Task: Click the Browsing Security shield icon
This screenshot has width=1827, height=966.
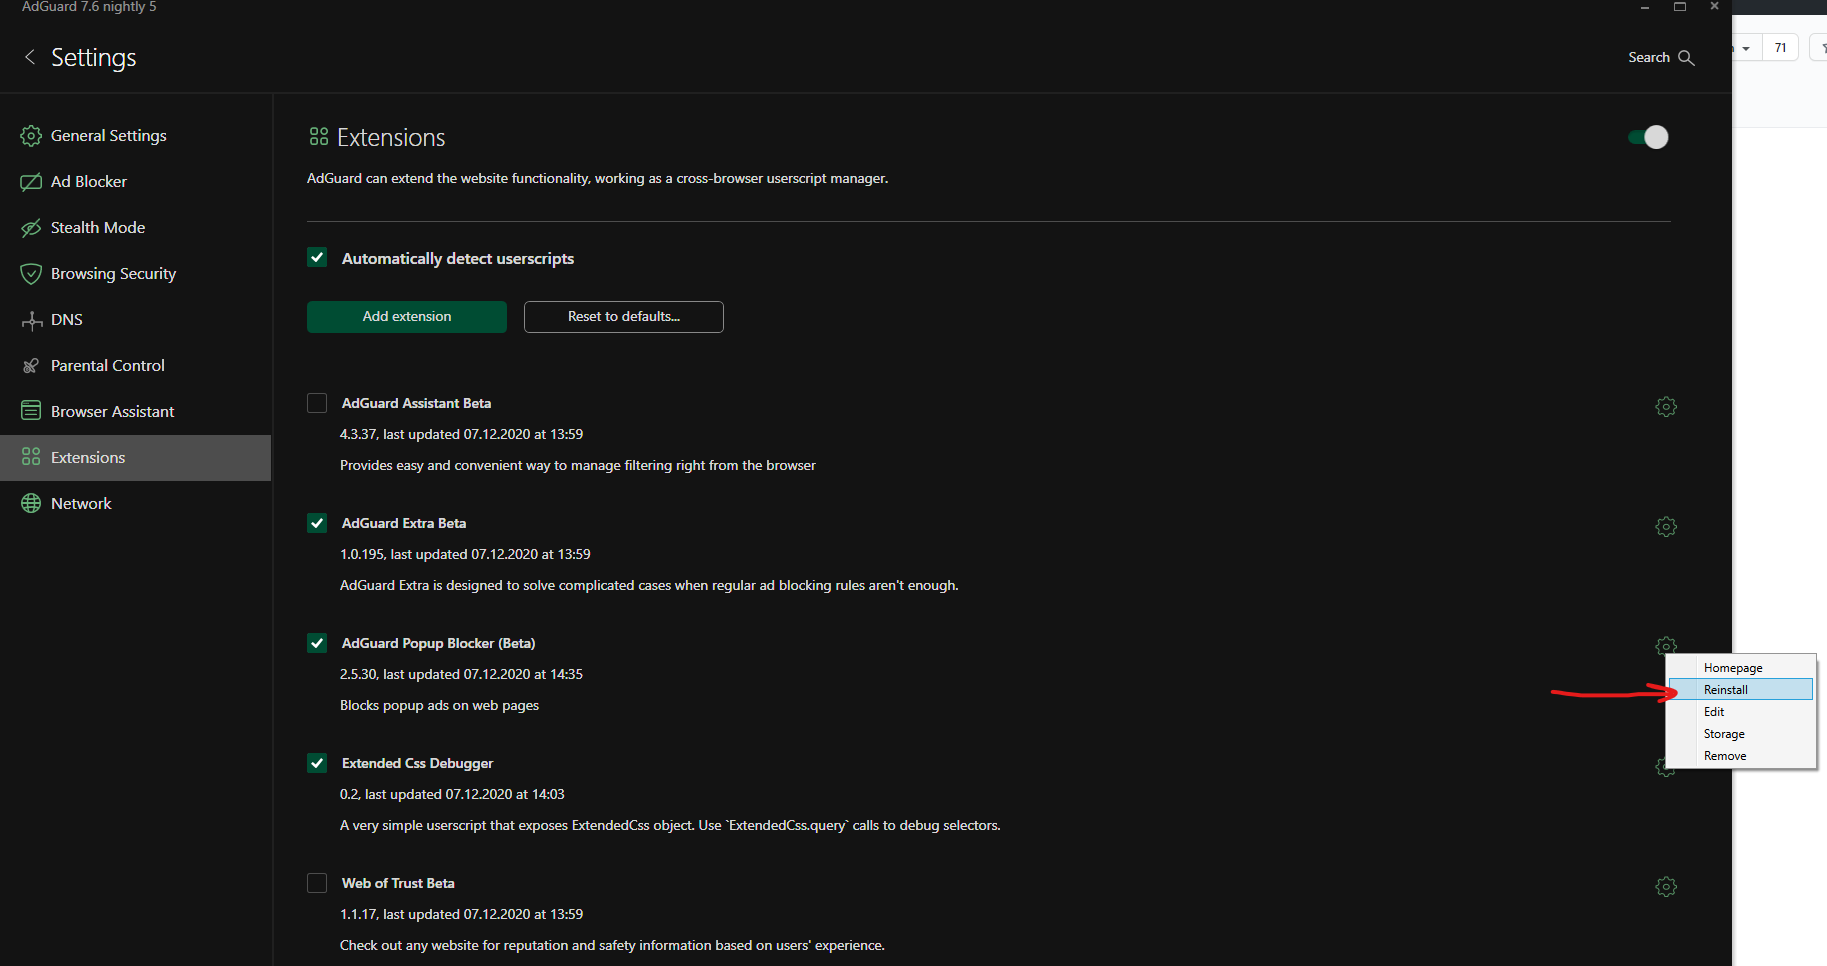Action: click(31, 274)
